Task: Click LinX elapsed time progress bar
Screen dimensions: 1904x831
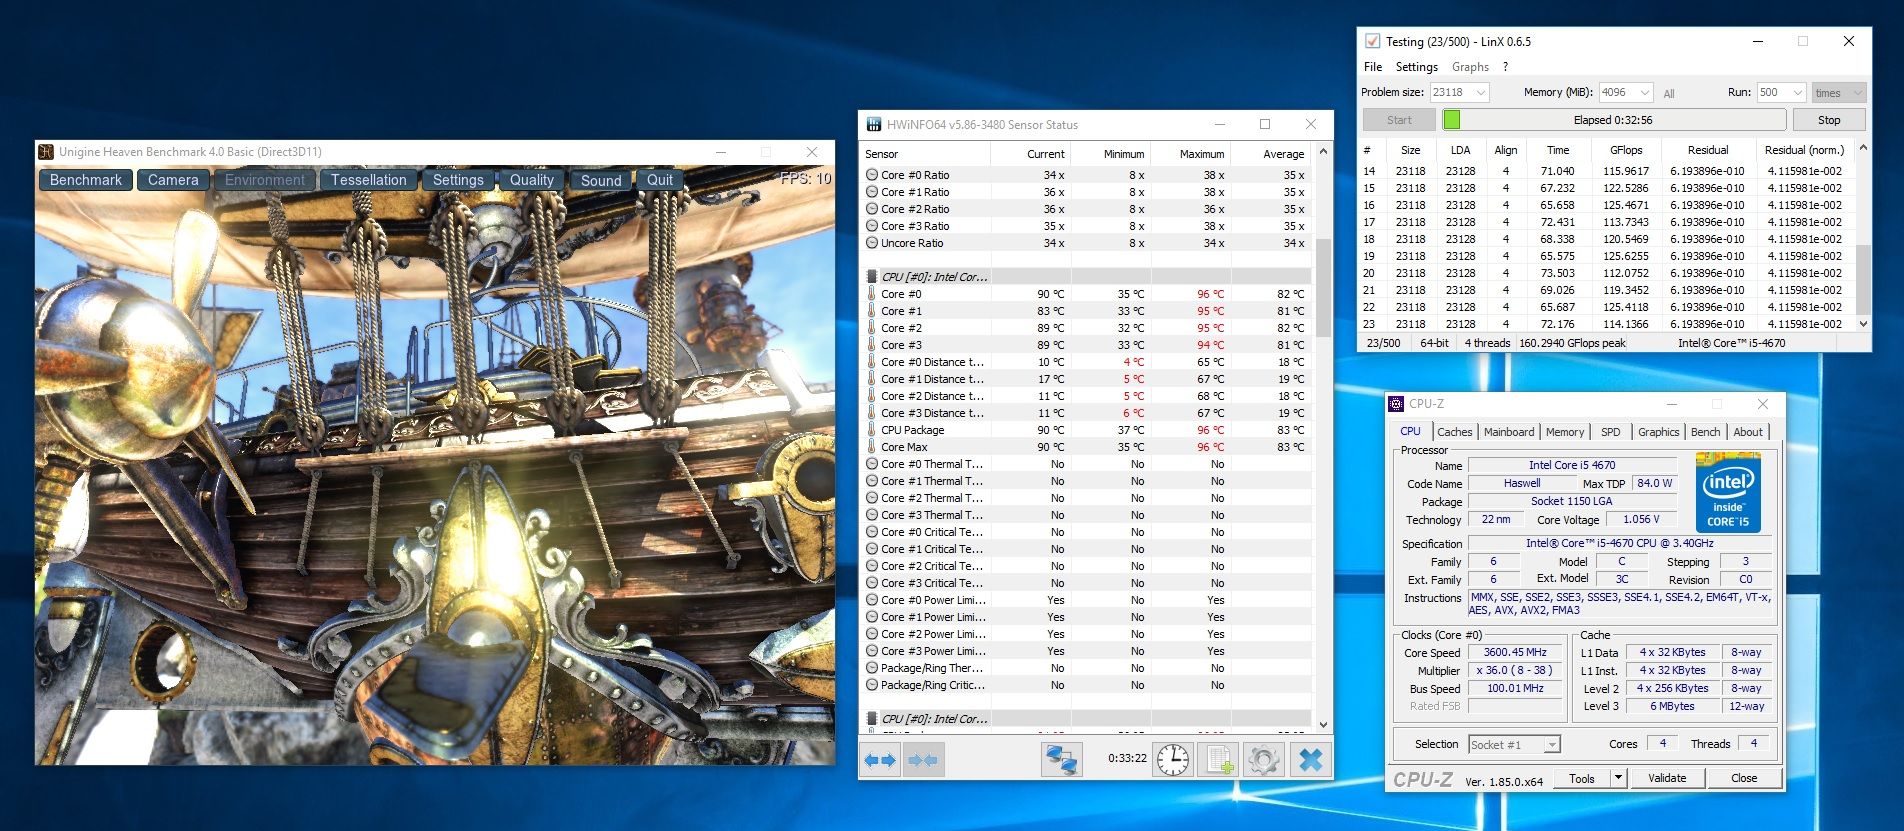Action: coord(1613,120)
